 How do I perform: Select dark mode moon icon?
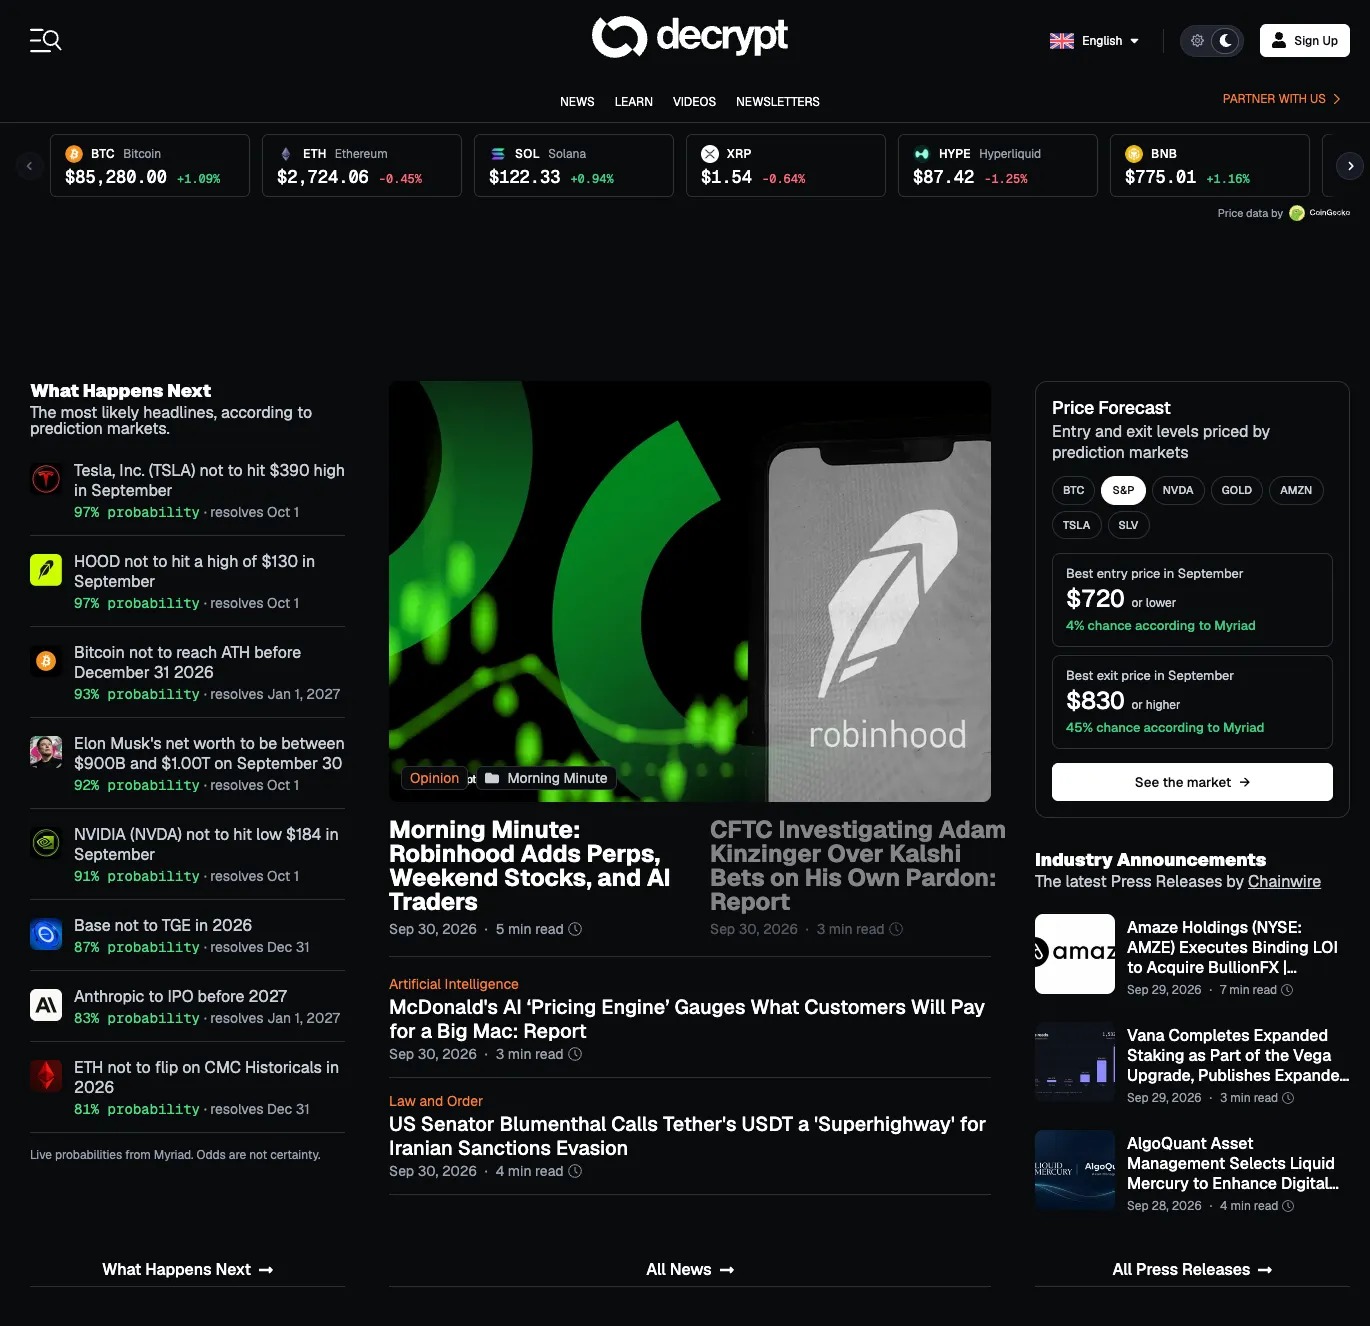(1226, 41)
